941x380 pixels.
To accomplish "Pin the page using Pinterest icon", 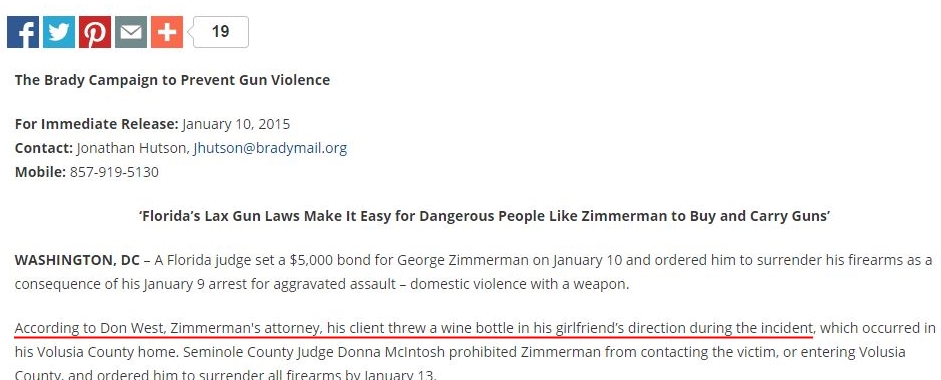I will pyautogui.click(x=95, y=32).
